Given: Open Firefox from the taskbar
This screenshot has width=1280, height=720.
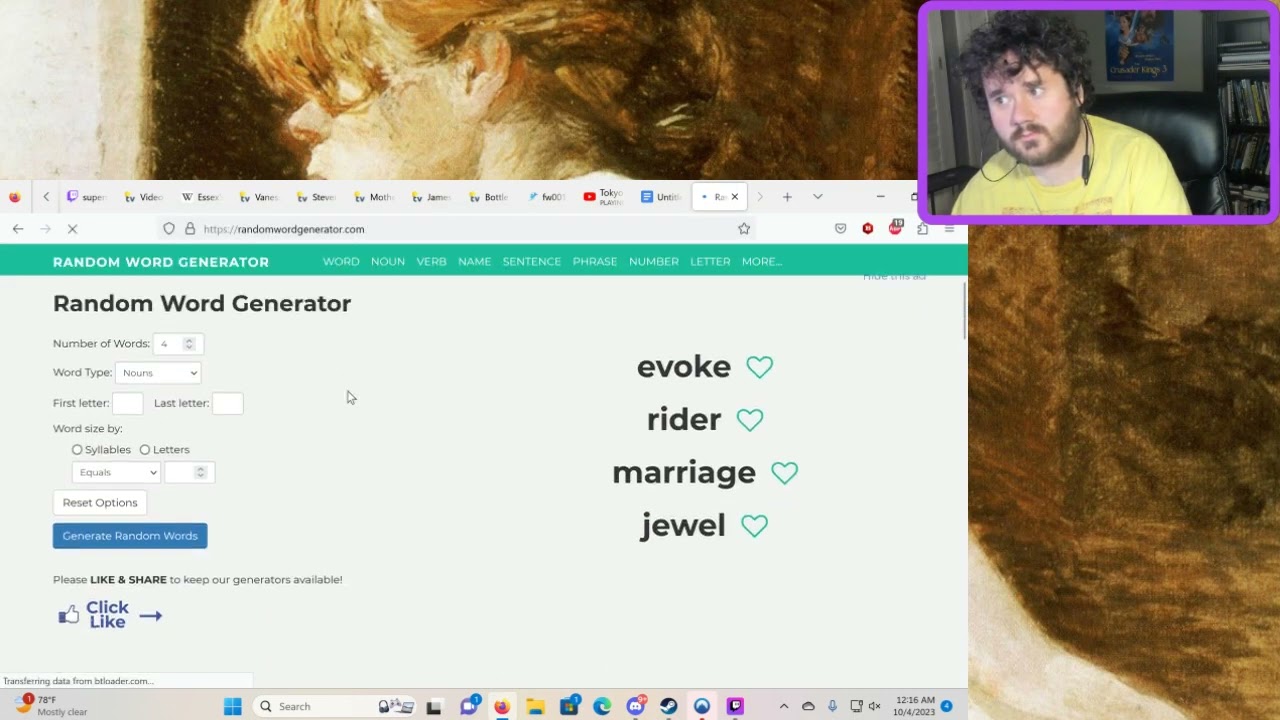Looking at the screenshot, I should 501,706.
